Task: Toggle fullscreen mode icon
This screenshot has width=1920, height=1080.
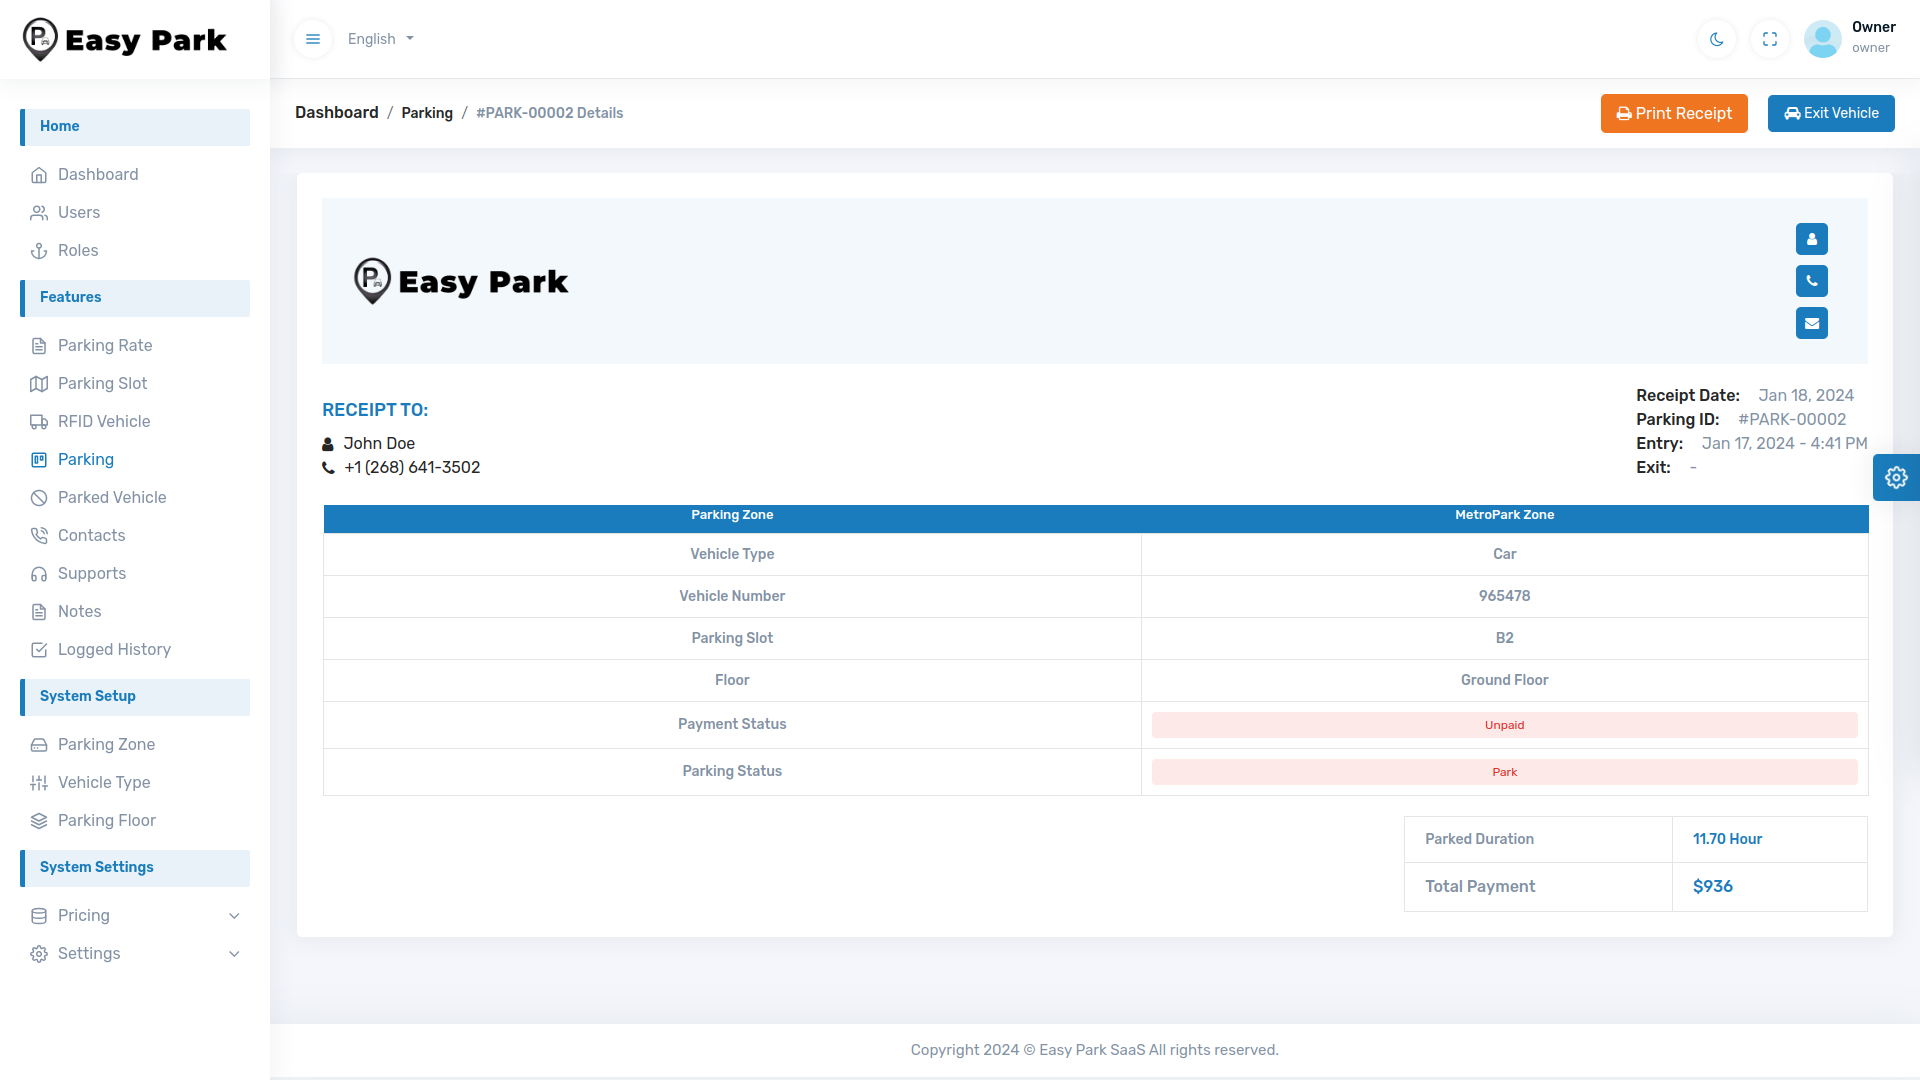Action: click(x=1770, y=39)
